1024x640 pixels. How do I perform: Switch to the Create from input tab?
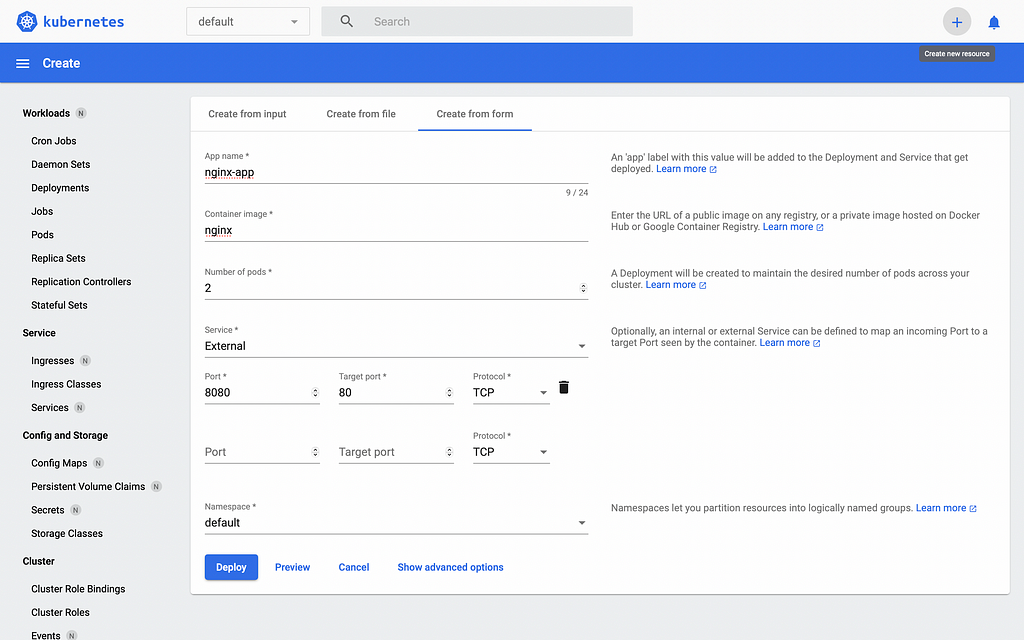248,114
